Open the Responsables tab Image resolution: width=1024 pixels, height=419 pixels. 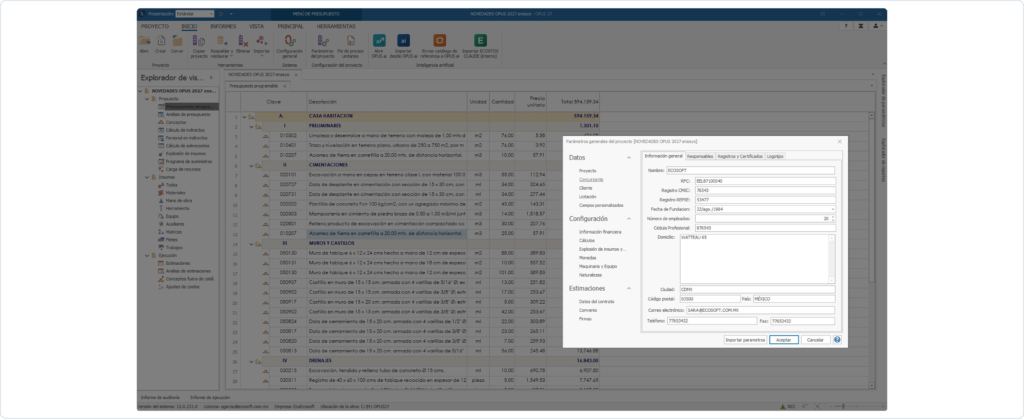pyautogui.click(x=700, y=156)
